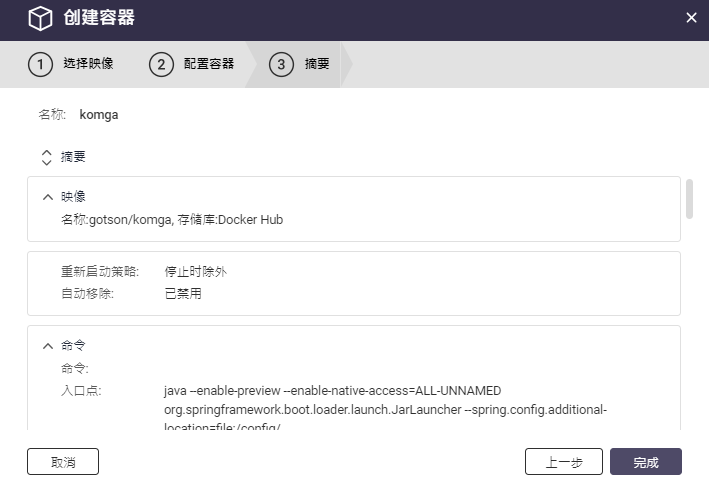Click the image text 名称:gotson/komga, 存储库:Docker Hub
The height and width of the screenshot is (494, 709).
[172, 220]
